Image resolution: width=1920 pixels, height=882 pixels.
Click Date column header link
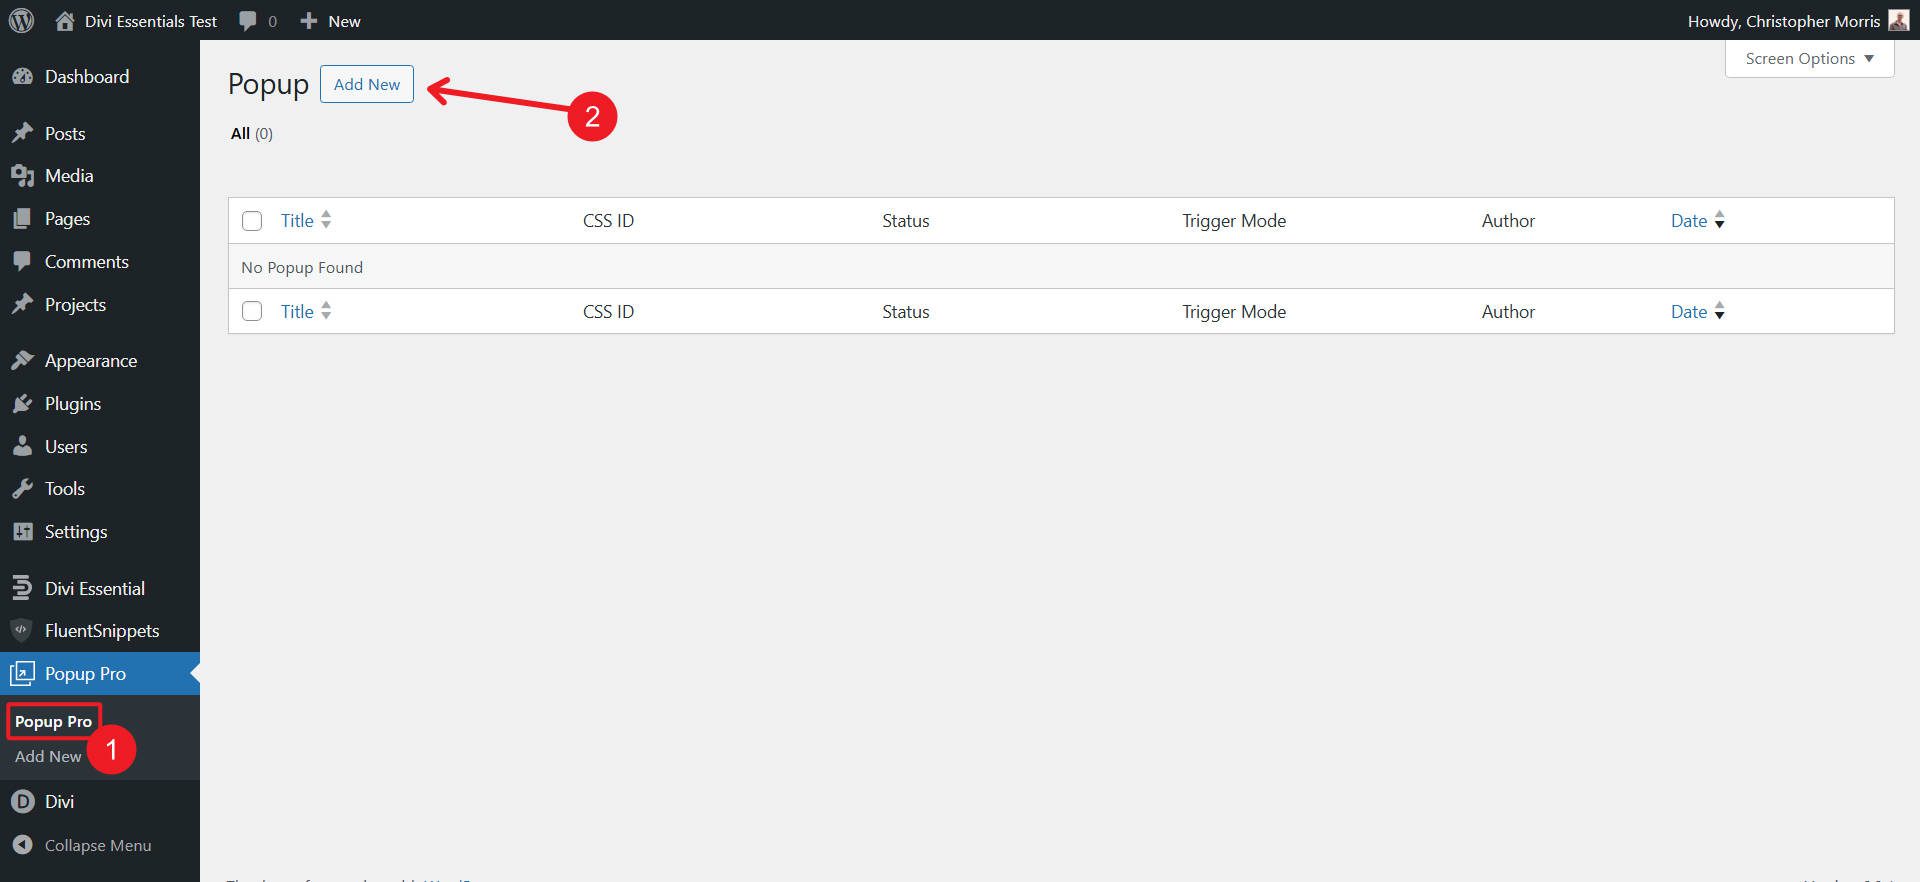(x=1689, y=221)
